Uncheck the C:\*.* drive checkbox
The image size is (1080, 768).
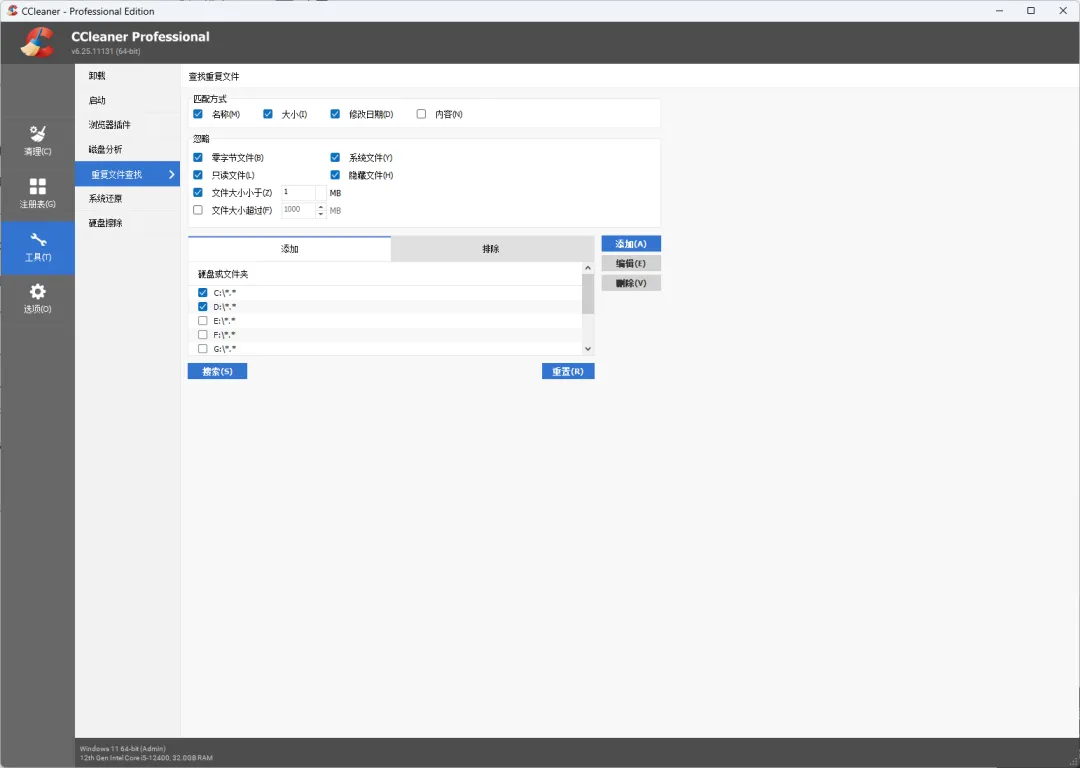(202, 293)
